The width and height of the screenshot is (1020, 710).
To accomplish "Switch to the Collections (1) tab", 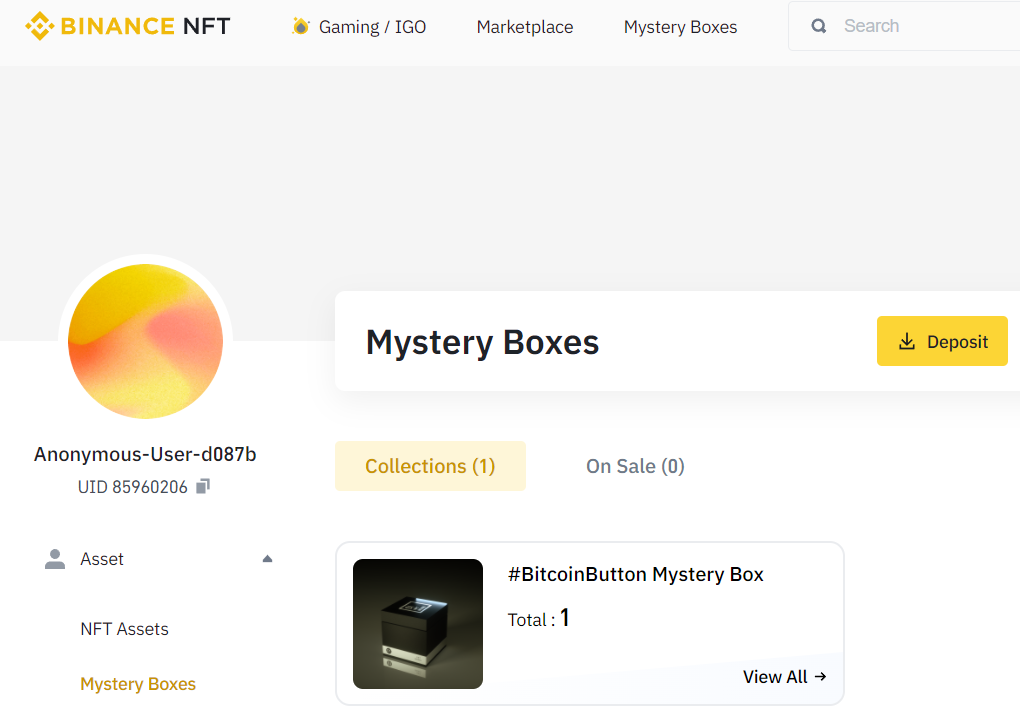I will [430, 466].
